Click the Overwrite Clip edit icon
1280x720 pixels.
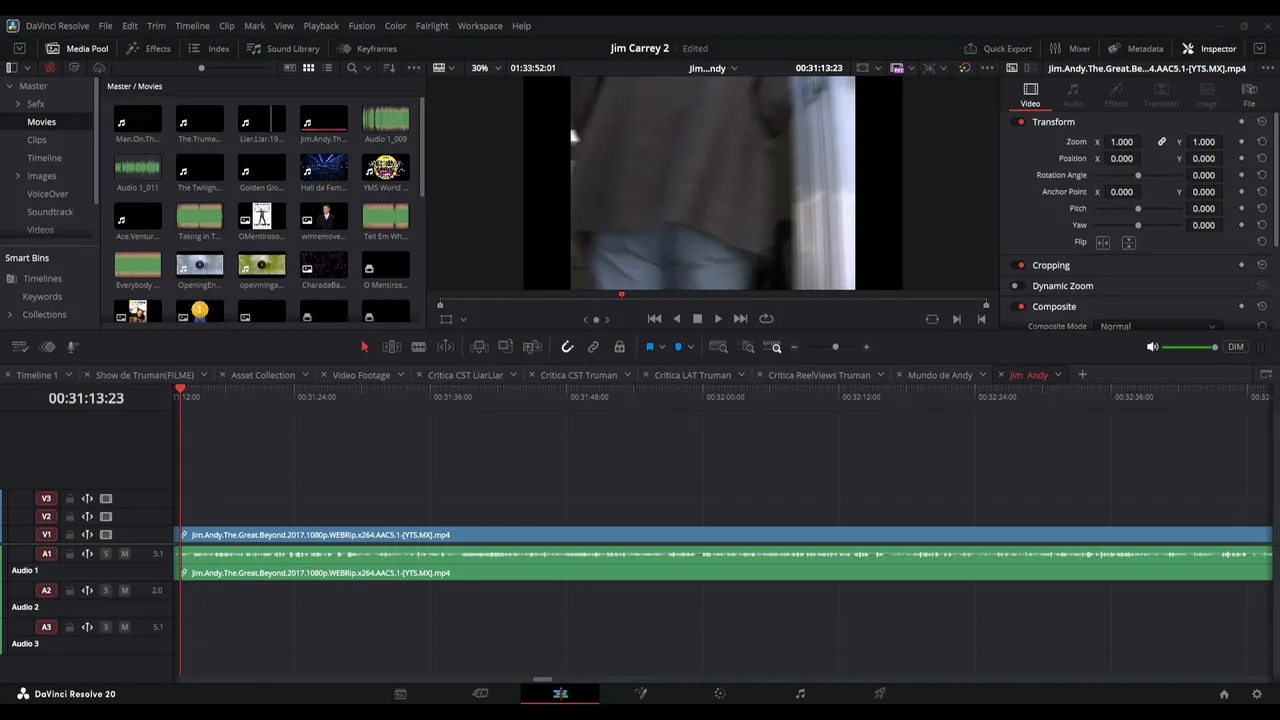(506, 347)
